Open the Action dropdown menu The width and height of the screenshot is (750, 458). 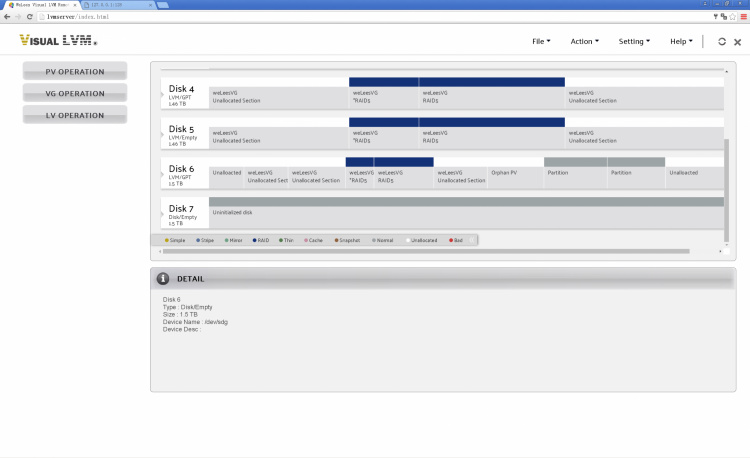click(584, 42)
